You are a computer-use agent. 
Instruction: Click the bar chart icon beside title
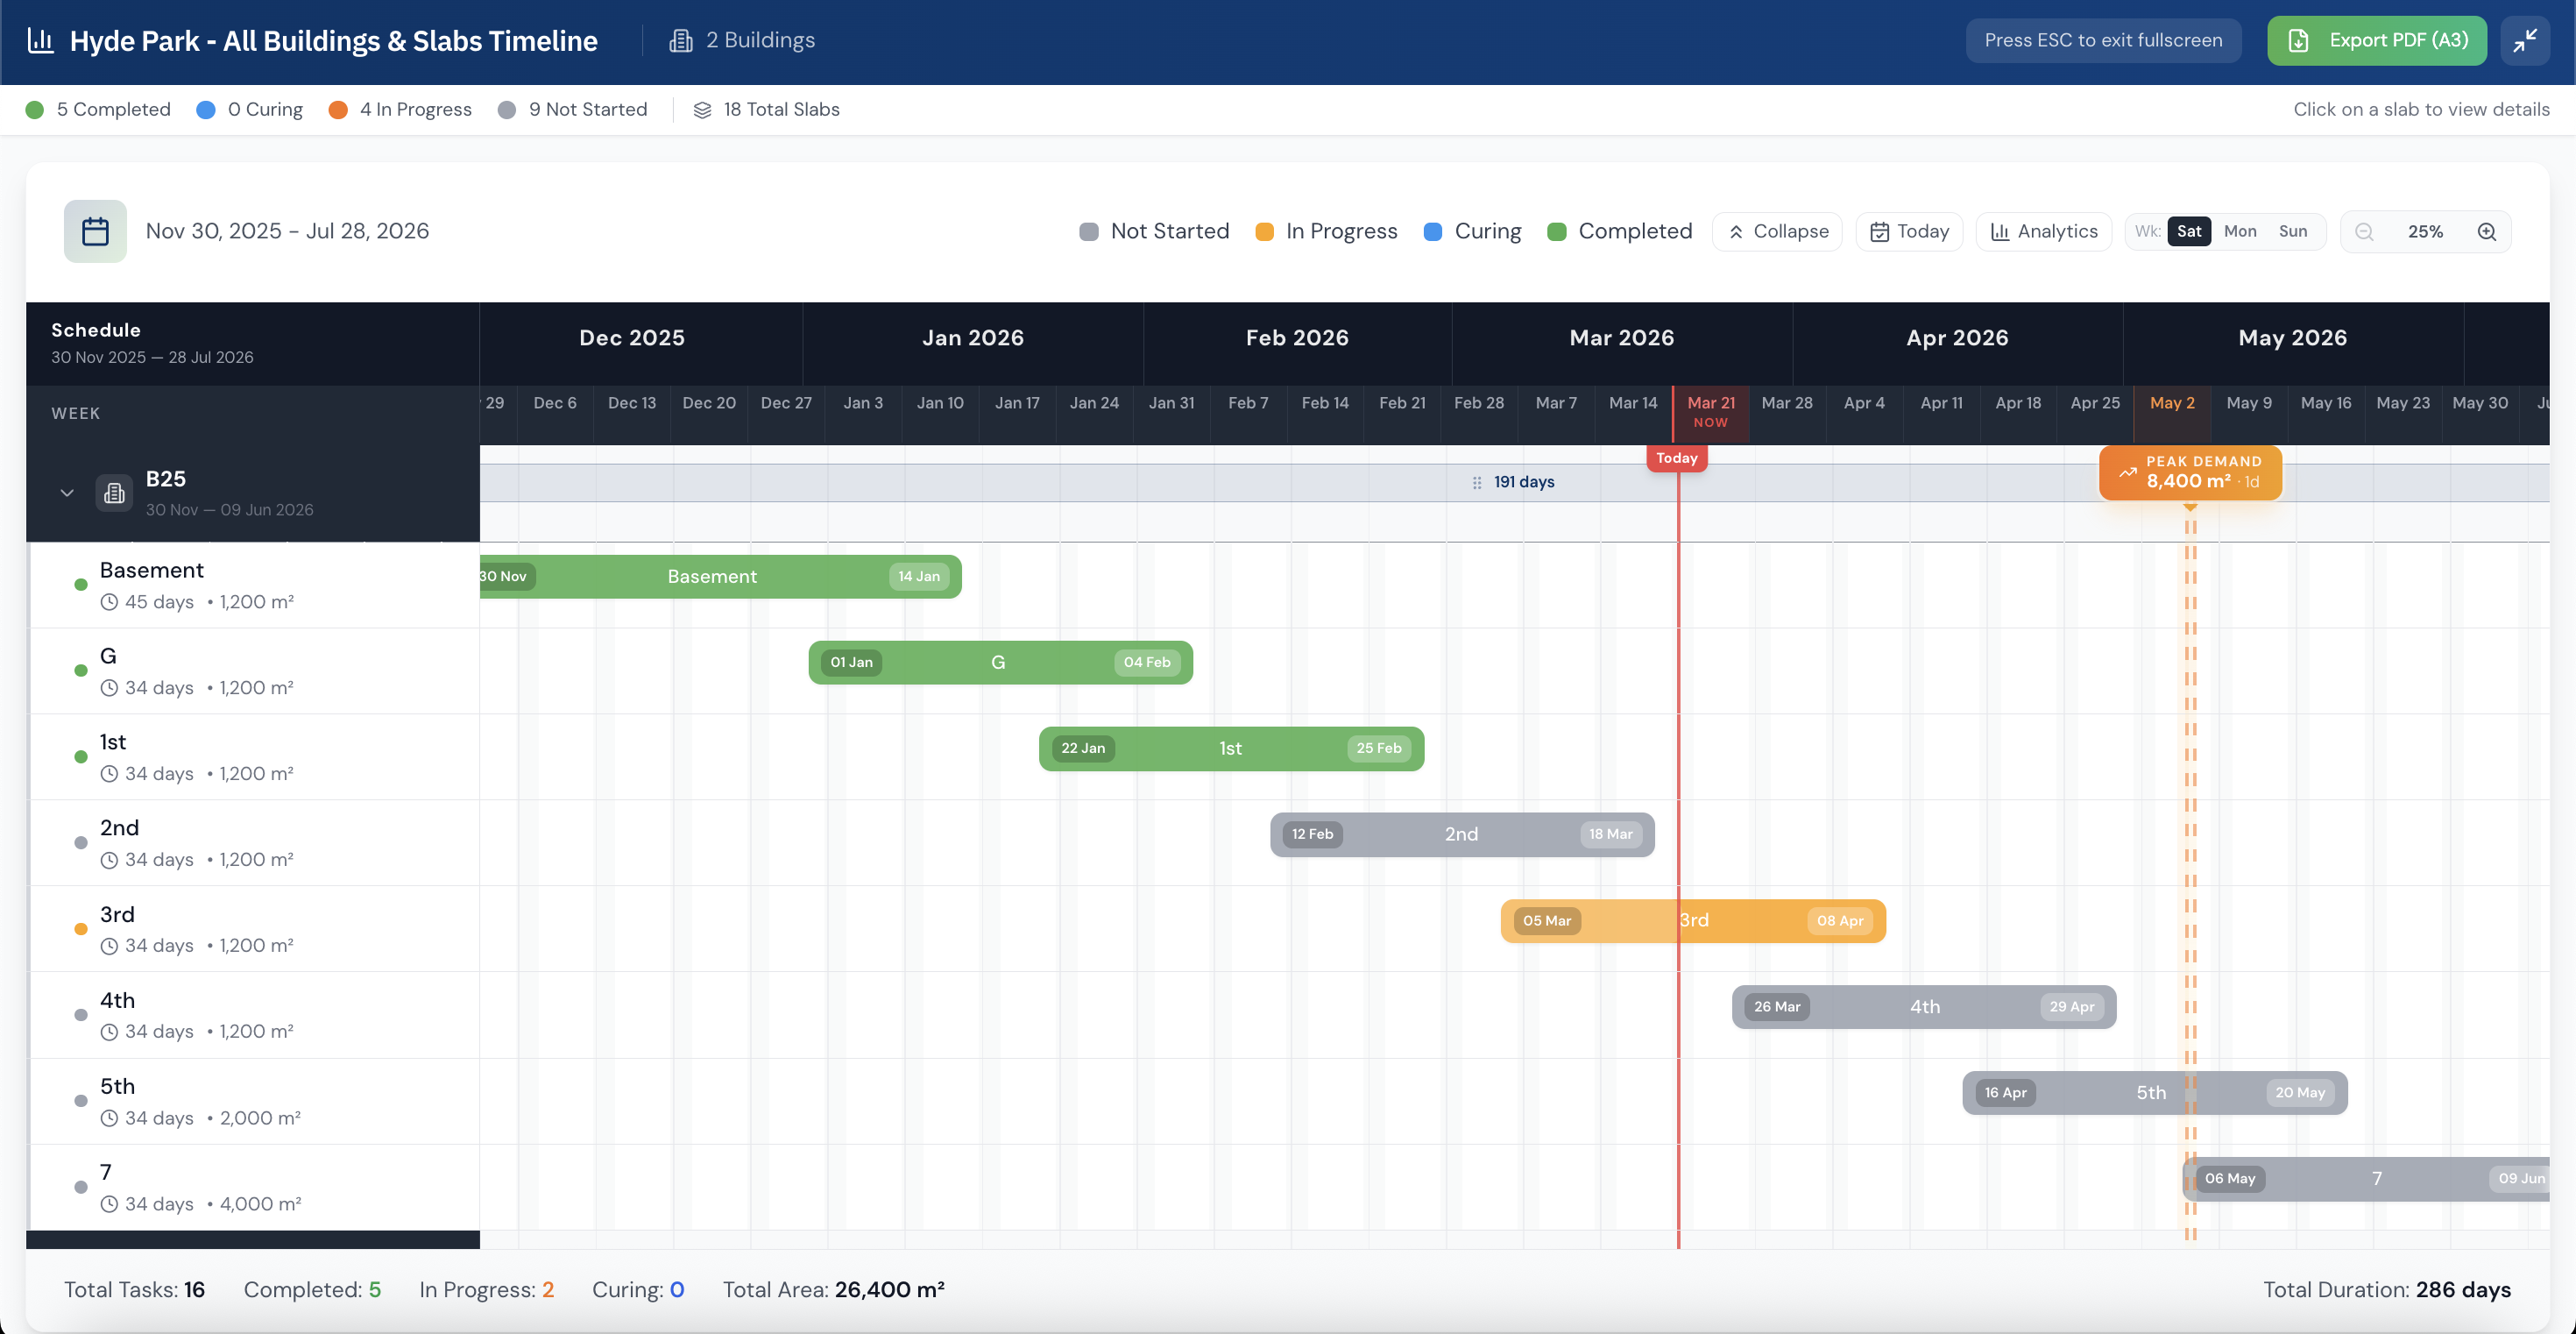[41, 41]
